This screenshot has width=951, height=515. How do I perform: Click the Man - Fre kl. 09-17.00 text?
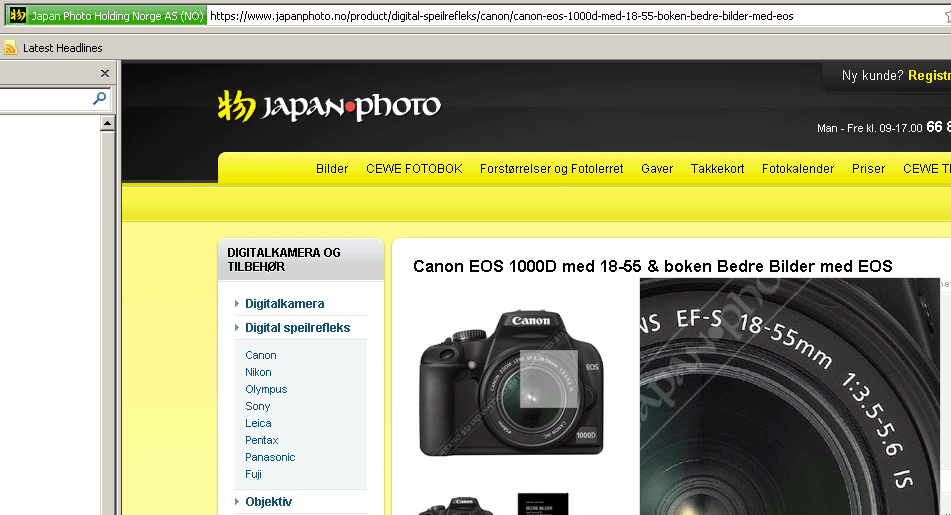869,128
